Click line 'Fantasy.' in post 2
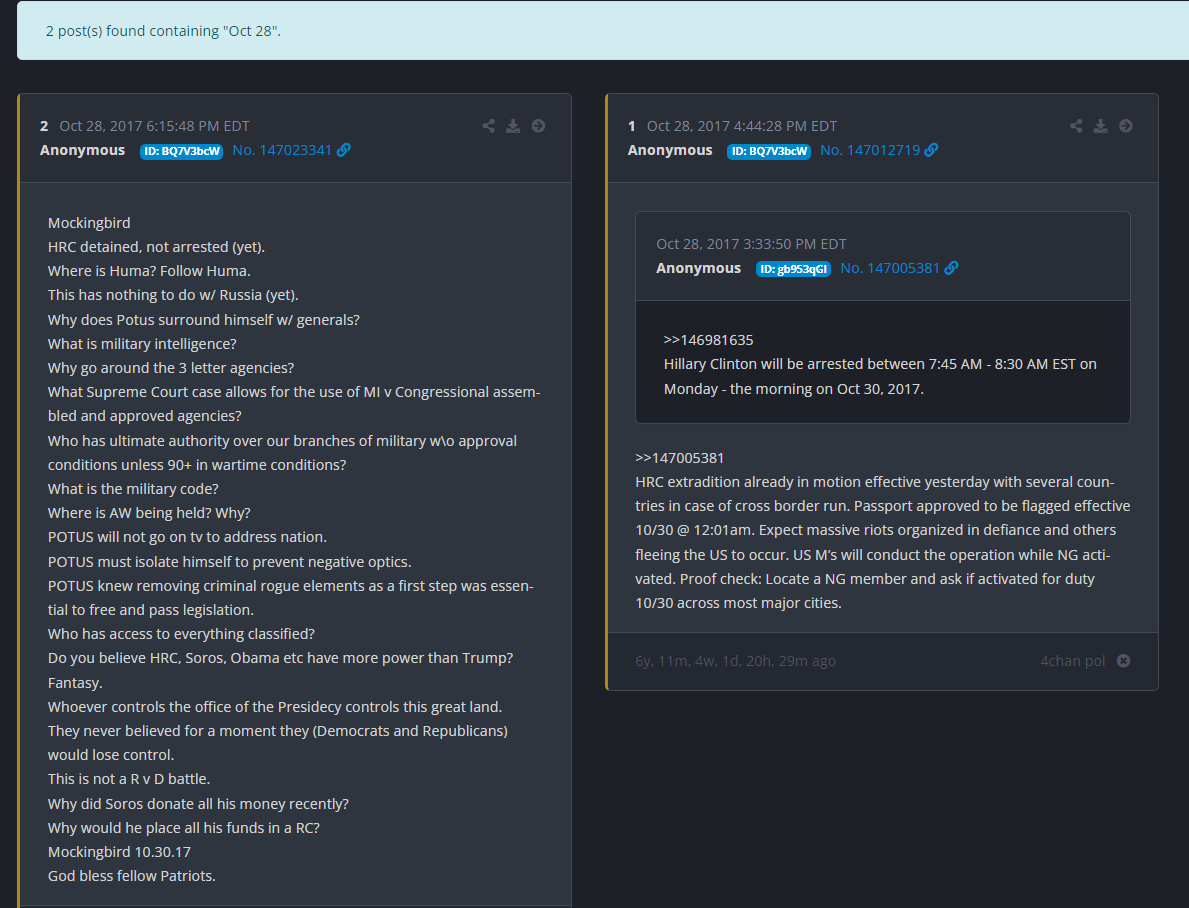 pos(75,683)
